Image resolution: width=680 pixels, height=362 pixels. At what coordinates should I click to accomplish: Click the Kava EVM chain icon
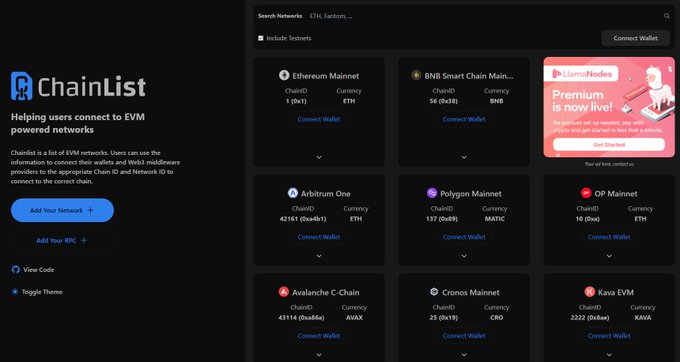[589, 292]
